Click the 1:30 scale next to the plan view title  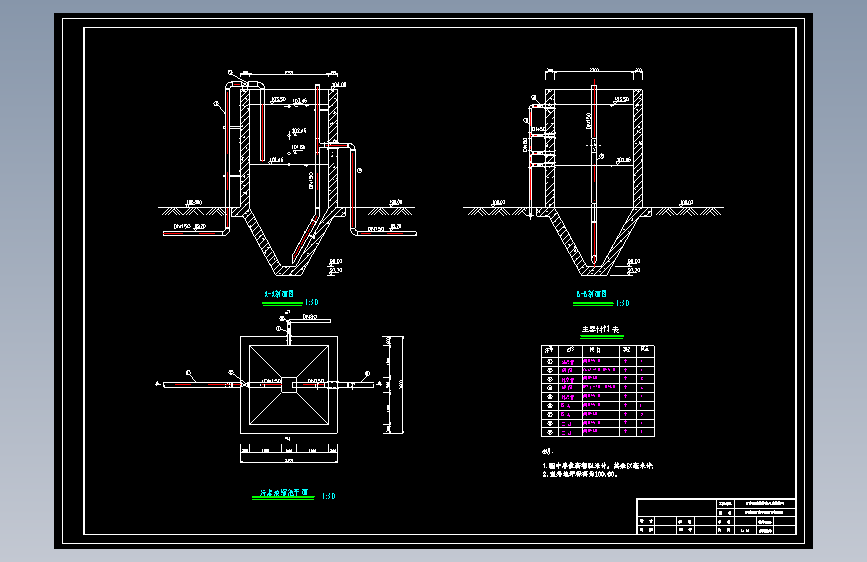click(328, 496)
